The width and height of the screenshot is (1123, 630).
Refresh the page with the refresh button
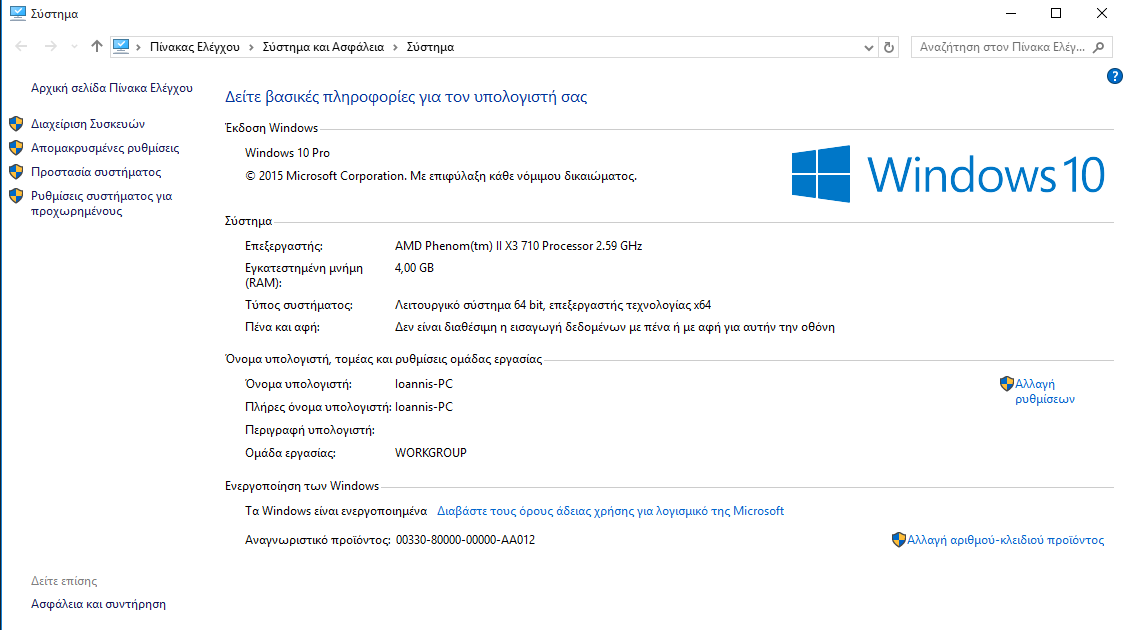click(889, 47)
